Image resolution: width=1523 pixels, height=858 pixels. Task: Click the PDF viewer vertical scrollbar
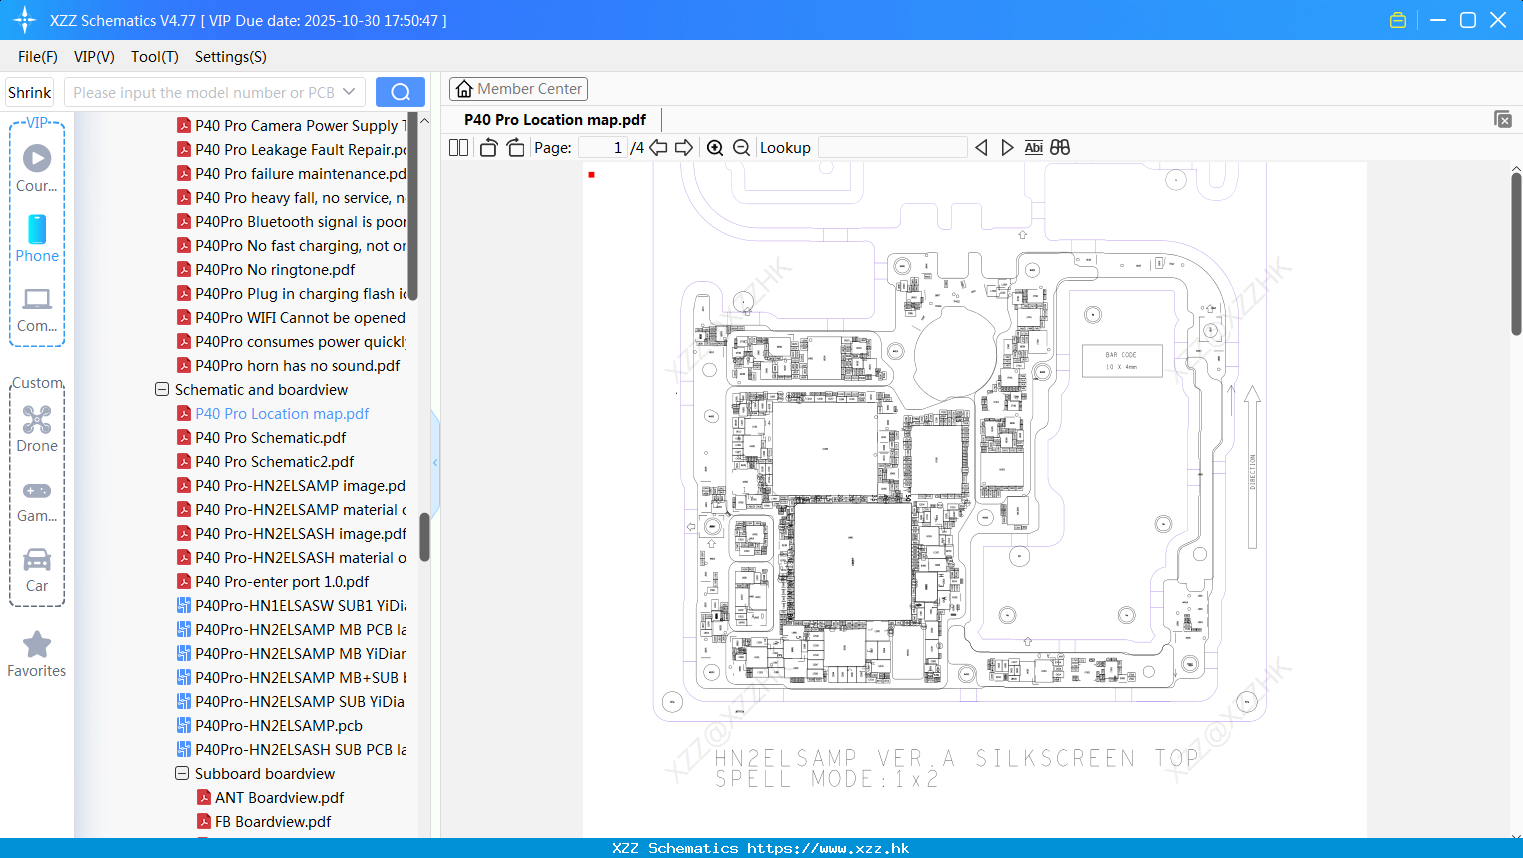1516,254
